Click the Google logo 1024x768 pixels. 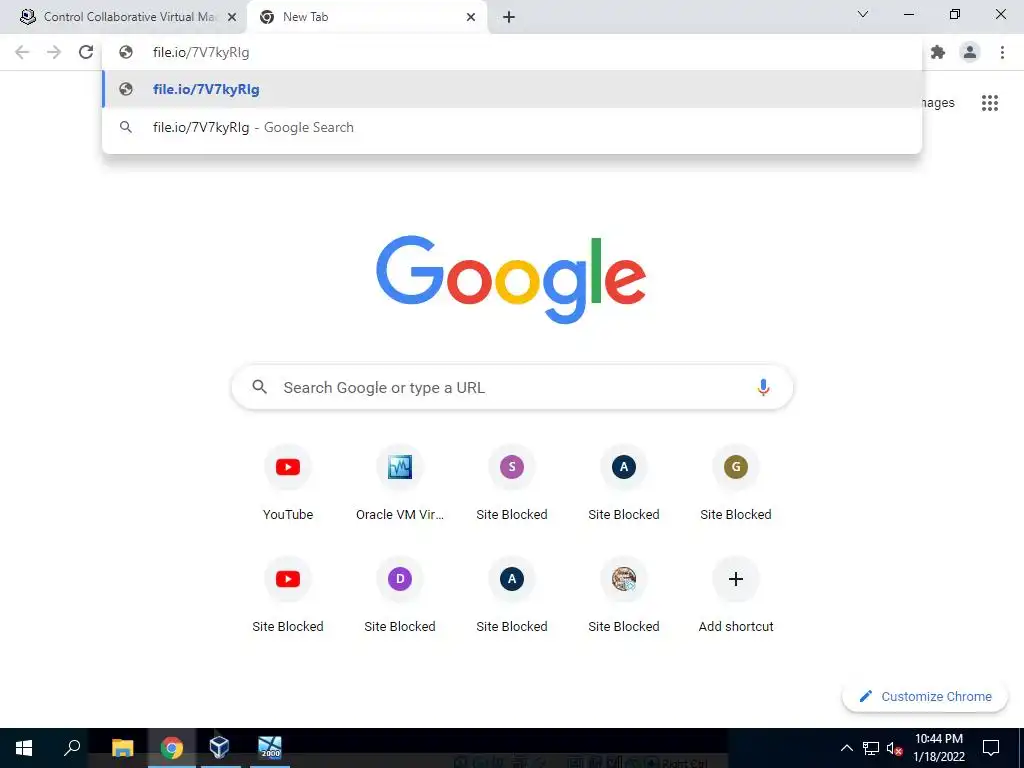tap(511, 280)
